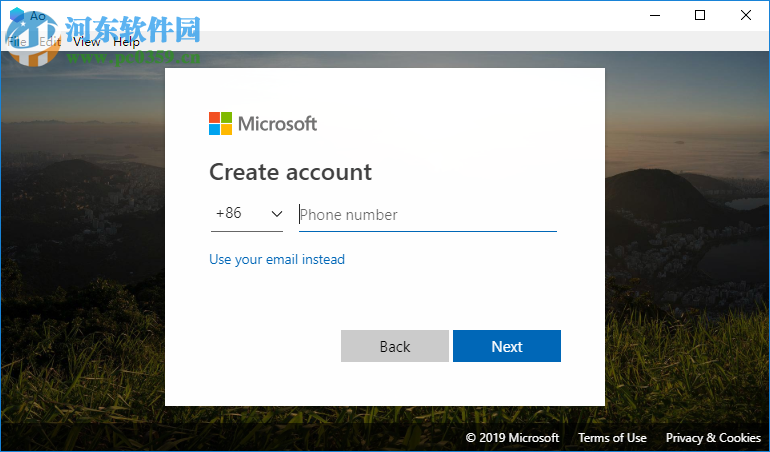Open the View menu
Viewport: 770px width, 452px height.
pyautogui.click(x=86, y=42)
